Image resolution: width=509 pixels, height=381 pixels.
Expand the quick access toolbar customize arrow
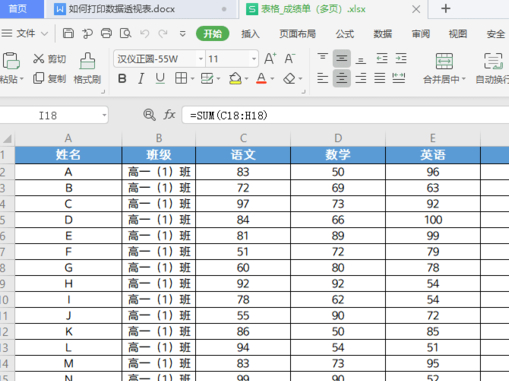[182, 34]
